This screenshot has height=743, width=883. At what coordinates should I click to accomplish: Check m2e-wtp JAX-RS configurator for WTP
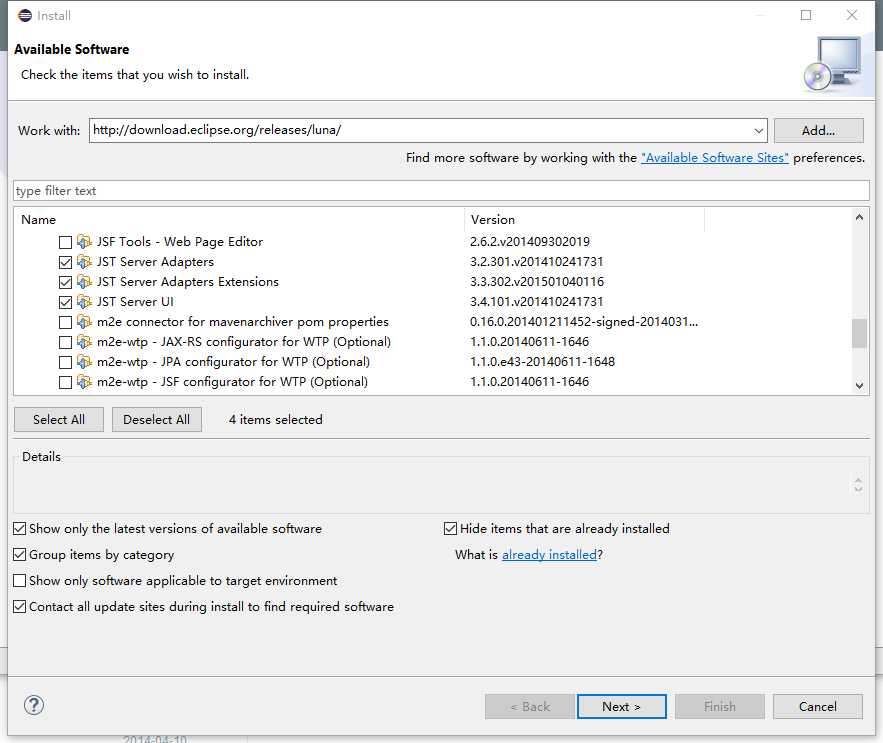coord(65,342)
